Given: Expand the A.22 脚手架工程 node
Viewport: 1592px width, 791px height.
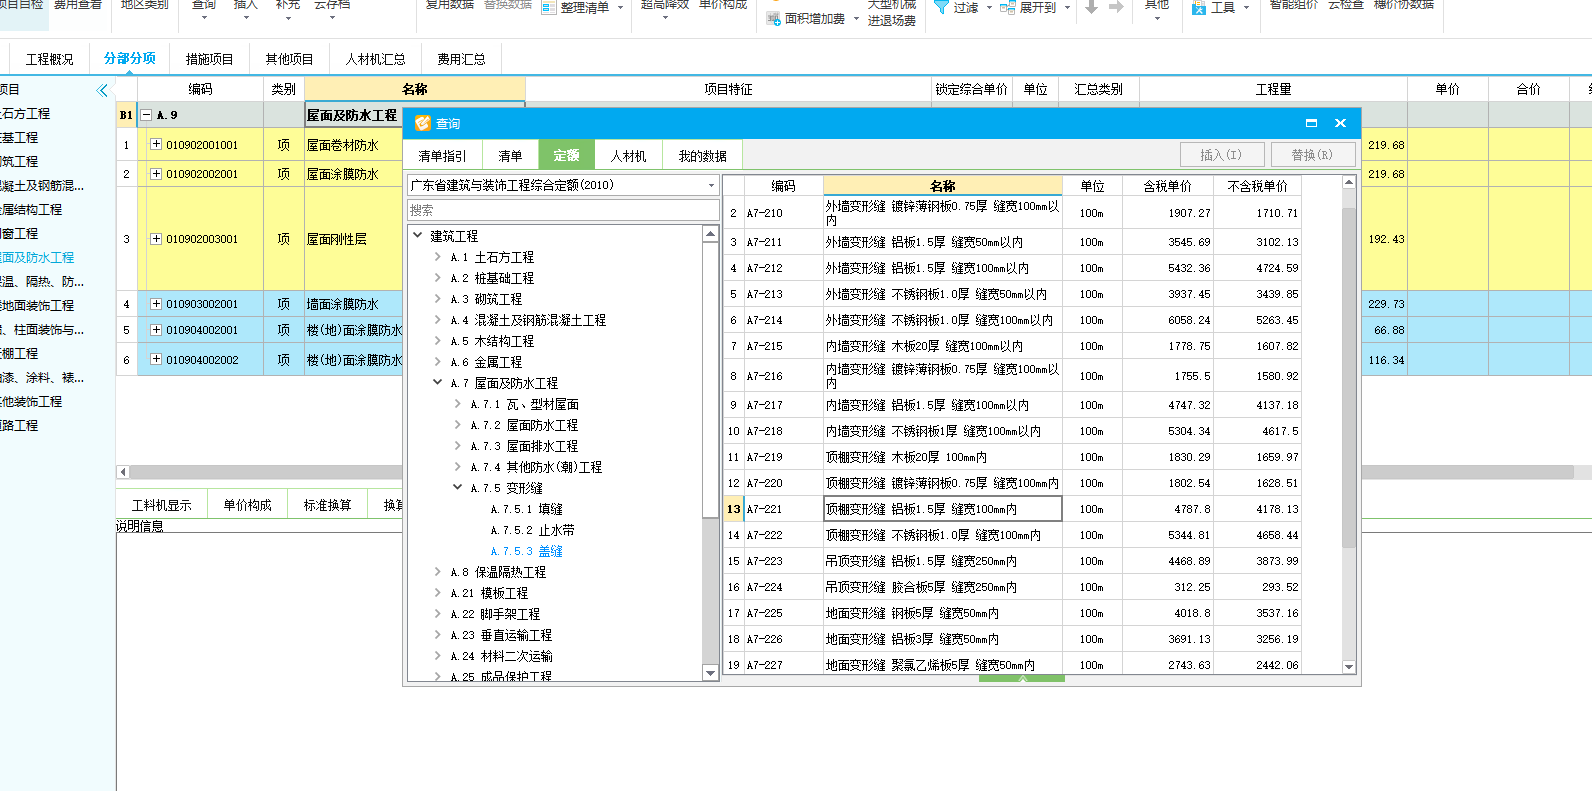Looking at the screenshot, I should coord(438,614).
